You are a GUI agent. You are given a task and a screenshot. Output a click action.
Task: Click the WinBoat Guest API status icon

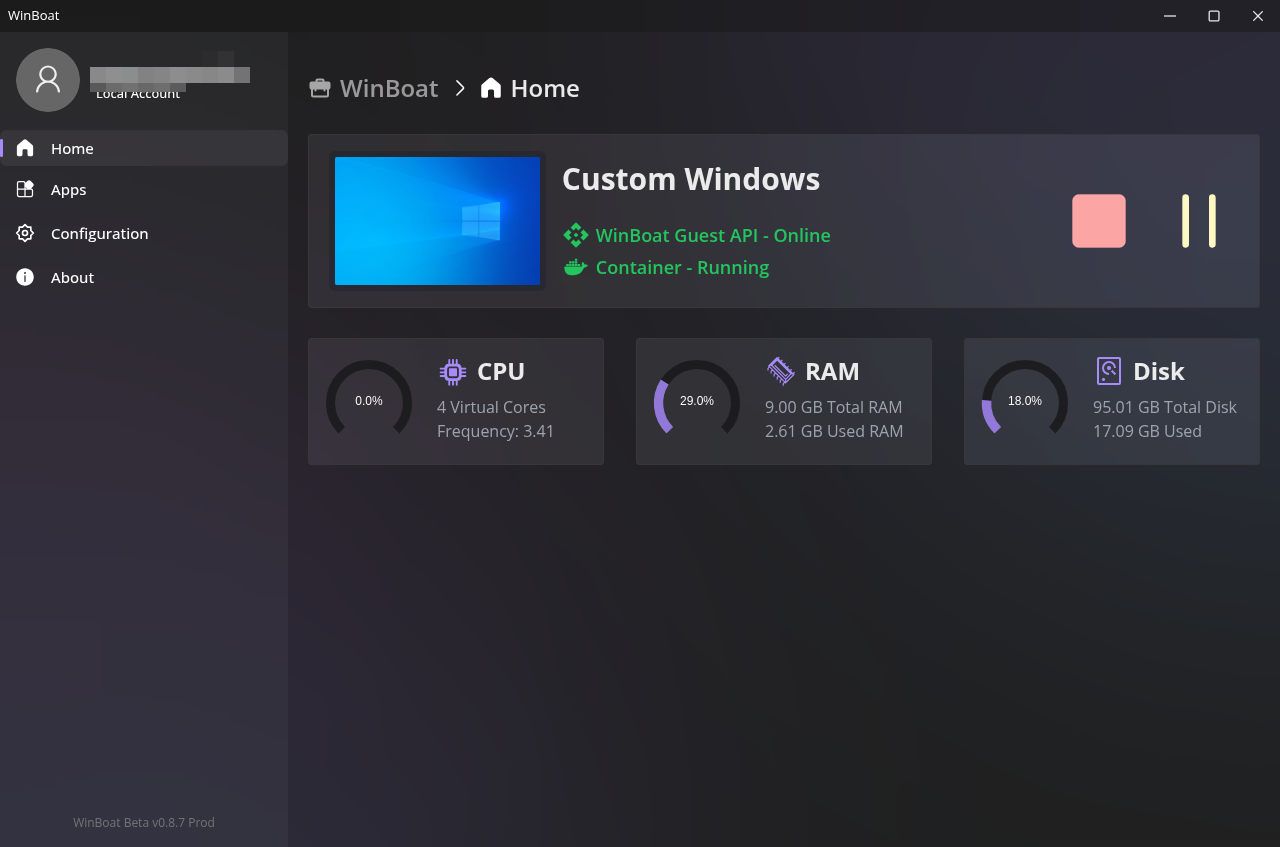tap(575, 236)
